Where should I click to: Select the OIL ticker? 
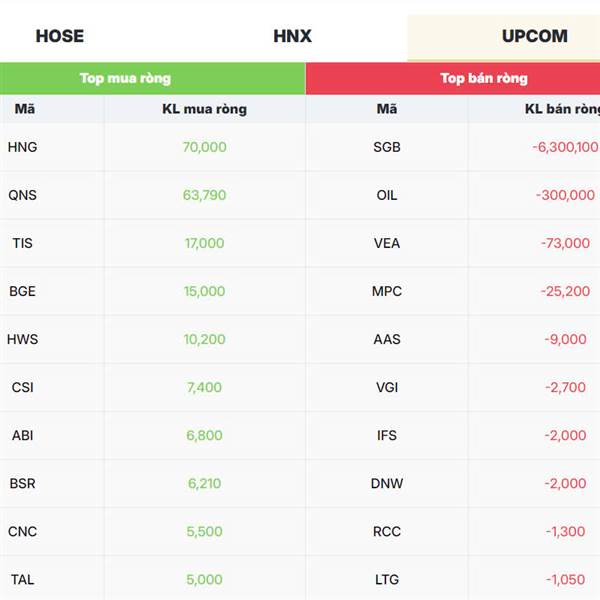[x=387, y=195]
